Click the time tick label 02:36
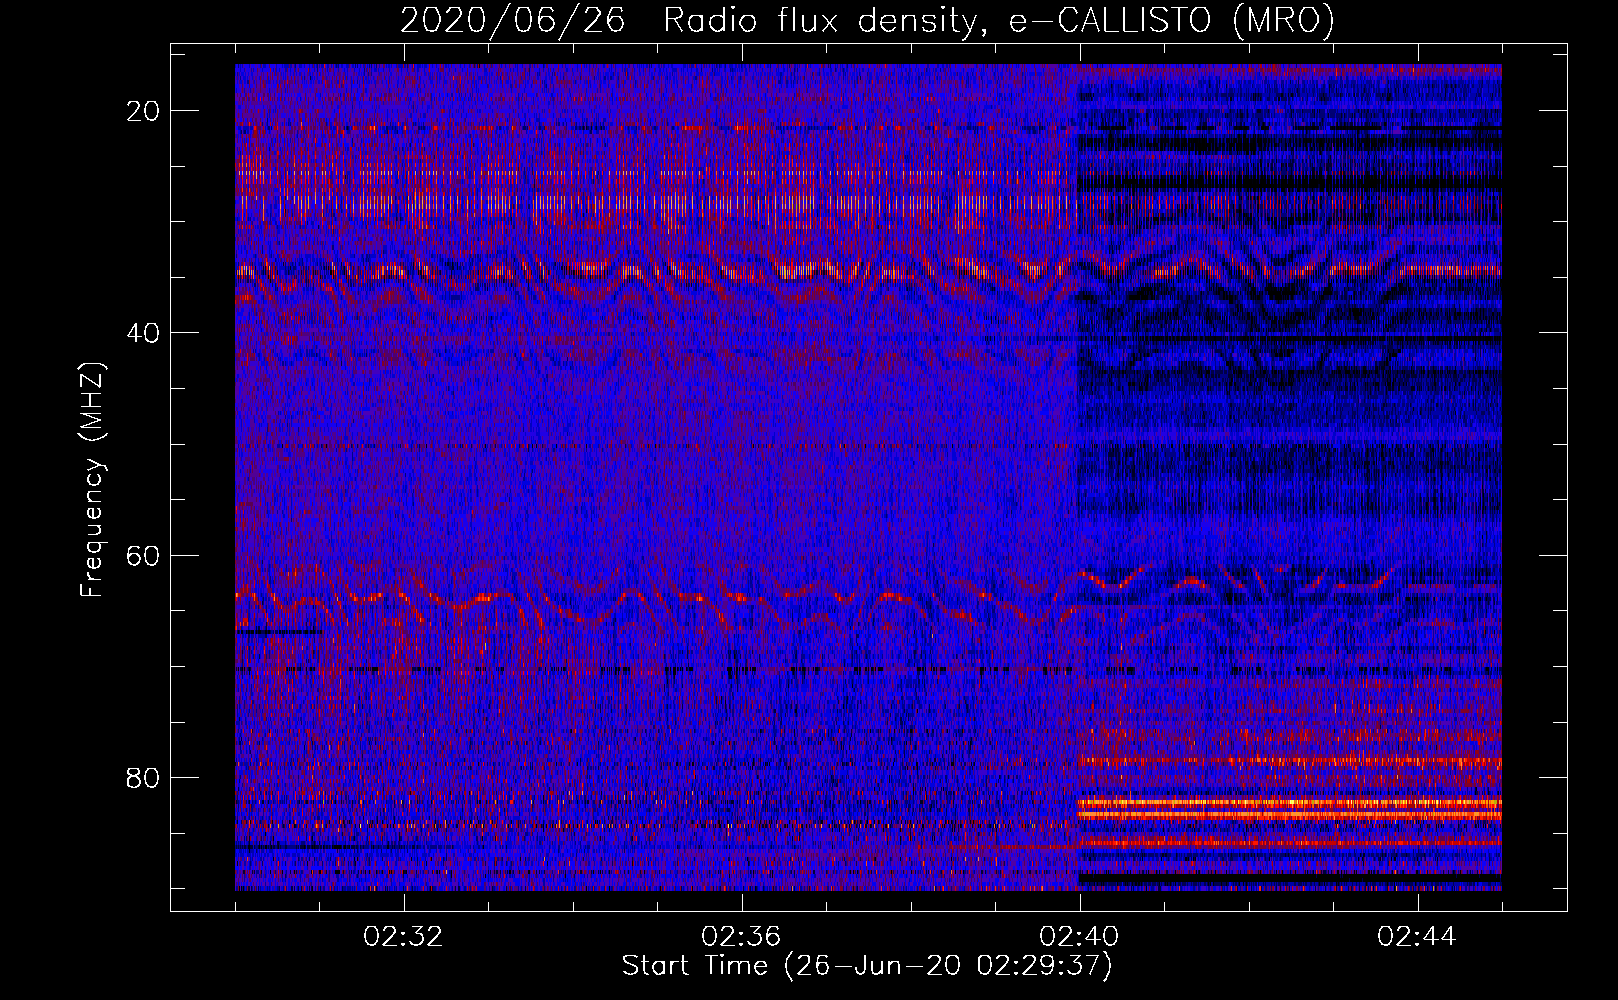The height and width of the screenshot is (1000, 1618). tap(741, 937)
